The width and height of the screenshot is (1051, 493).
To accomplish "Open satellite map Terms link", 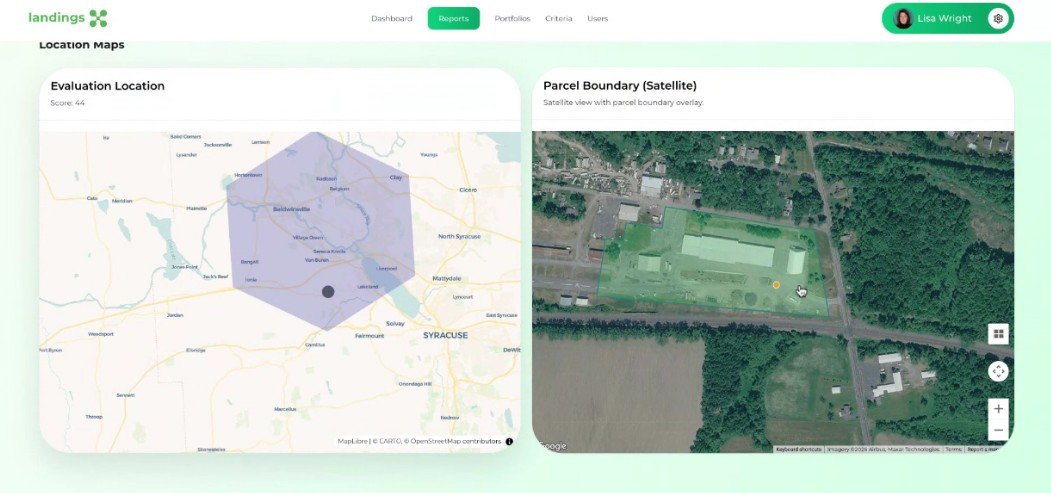I will point(952,449).
